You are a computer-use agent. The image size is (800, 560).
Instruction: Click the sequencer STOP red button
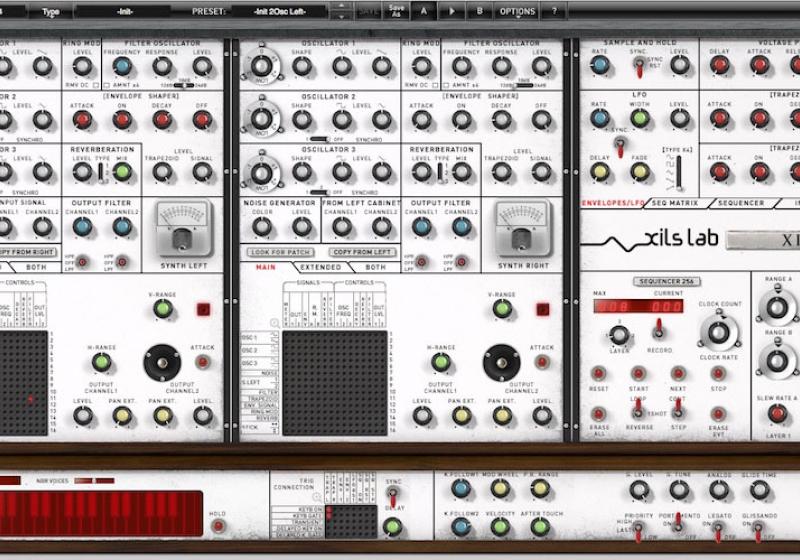718,373
